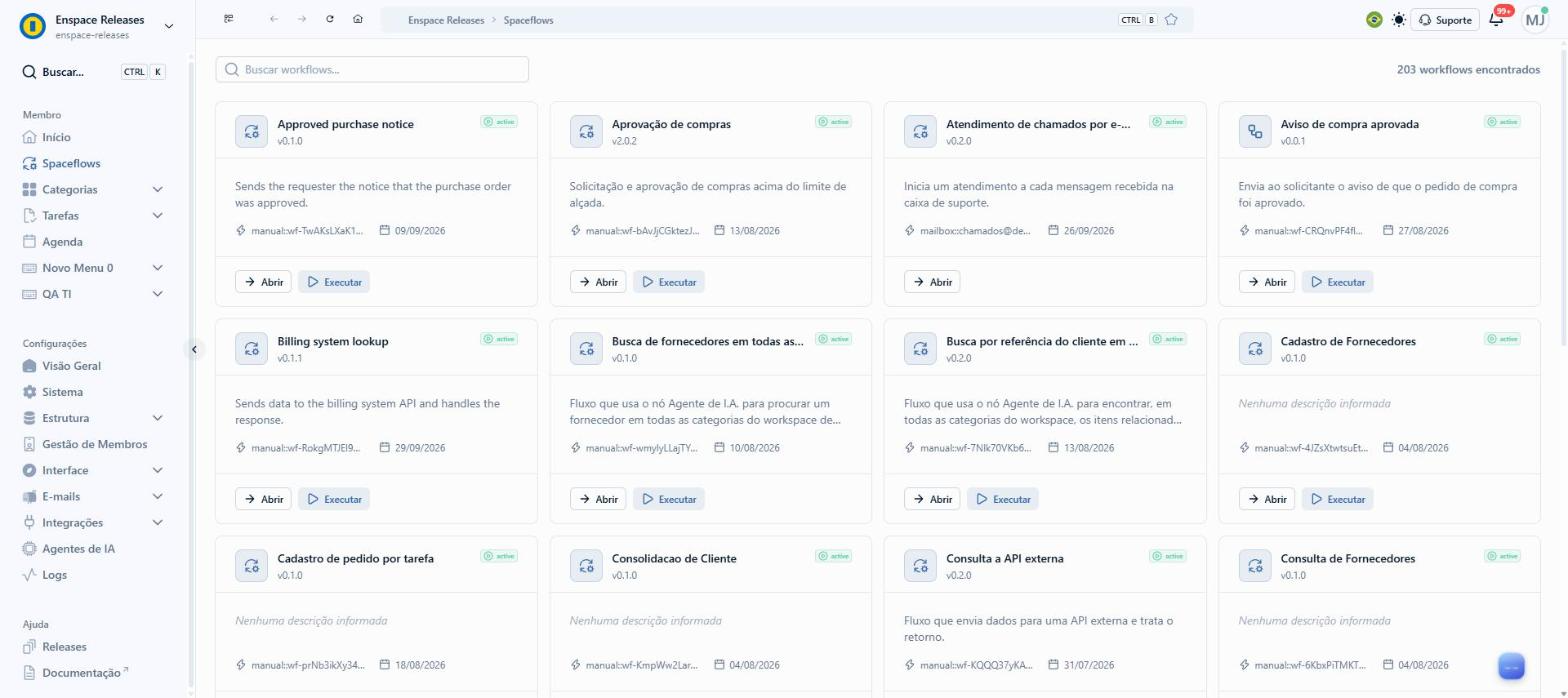This screenshot has height=698, width=1568.
Task: Click the 203 workflows encontrados text
Action: click(x=1468, y=70)
